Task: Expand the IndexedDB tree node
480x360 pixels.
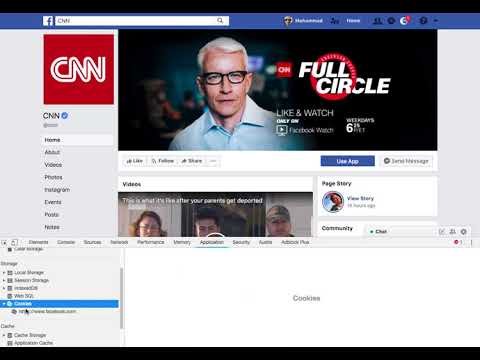Action: [x=4, y=288]
